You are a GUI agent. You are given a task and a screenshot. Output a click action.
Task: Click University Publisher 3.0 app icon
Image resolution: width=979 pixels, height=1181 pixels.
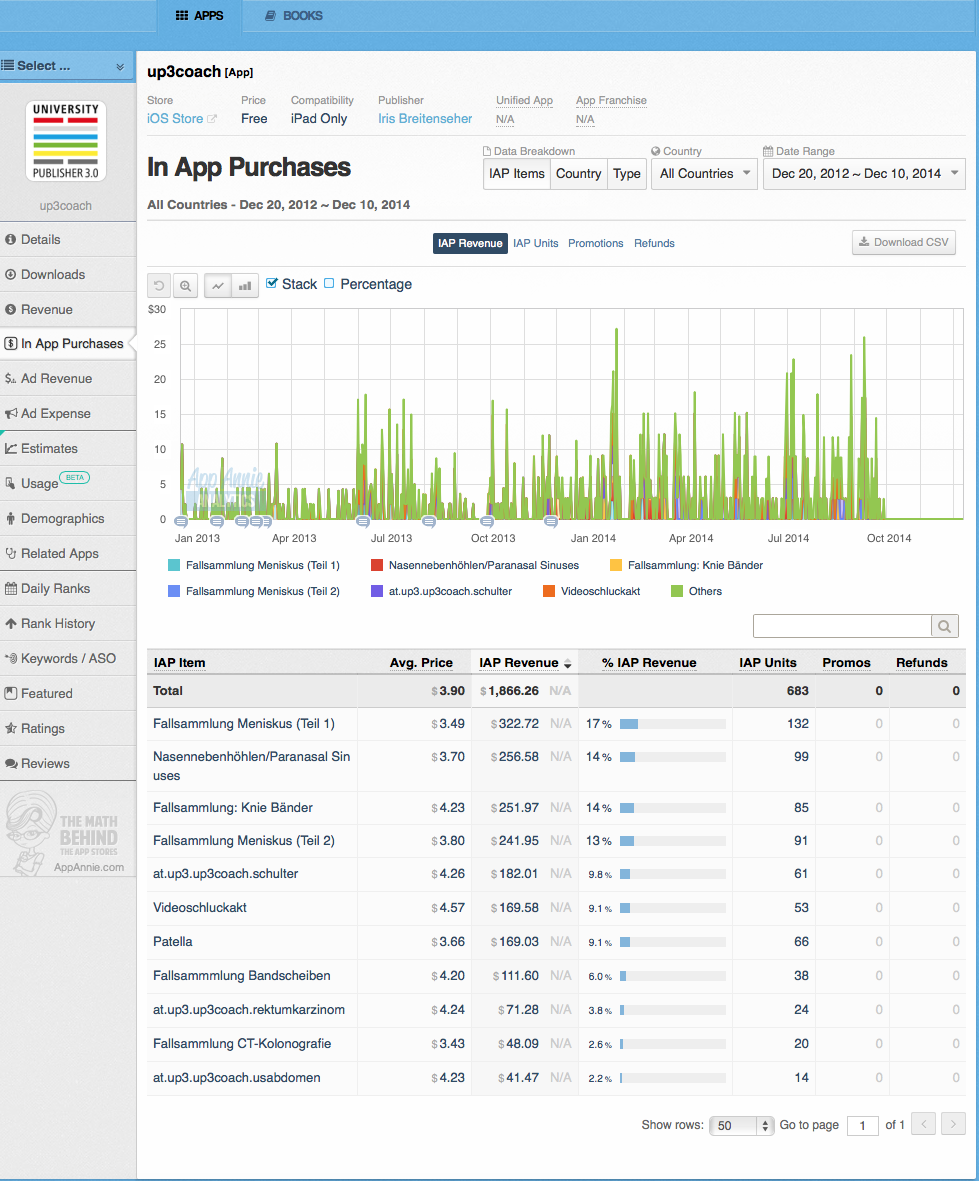tap(66, 141)
